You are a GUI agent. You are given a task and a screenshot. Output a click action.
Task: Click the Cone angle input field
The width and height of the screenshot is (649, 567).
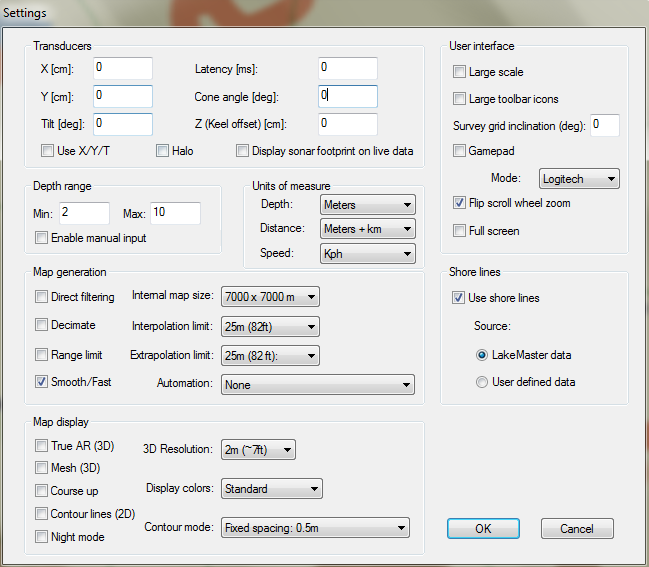click(348, 96)
